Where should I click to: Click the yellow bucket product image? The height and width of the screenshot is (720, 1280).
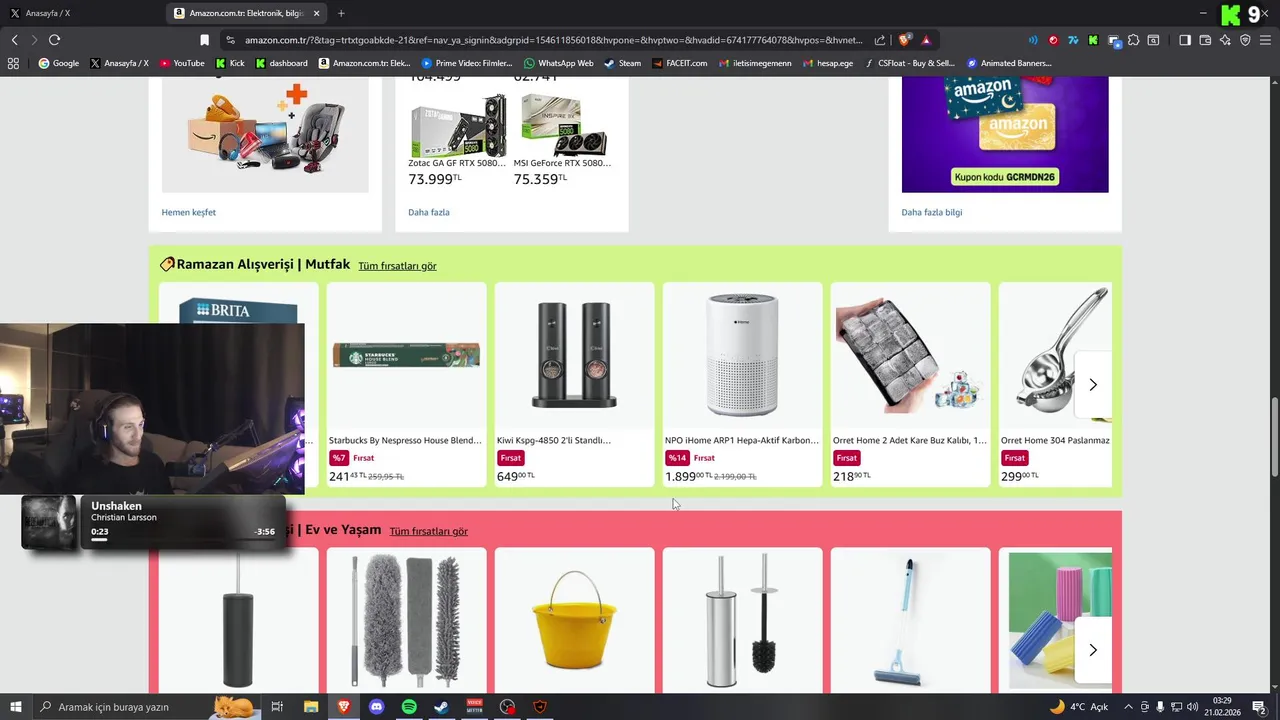pos(574,620)
